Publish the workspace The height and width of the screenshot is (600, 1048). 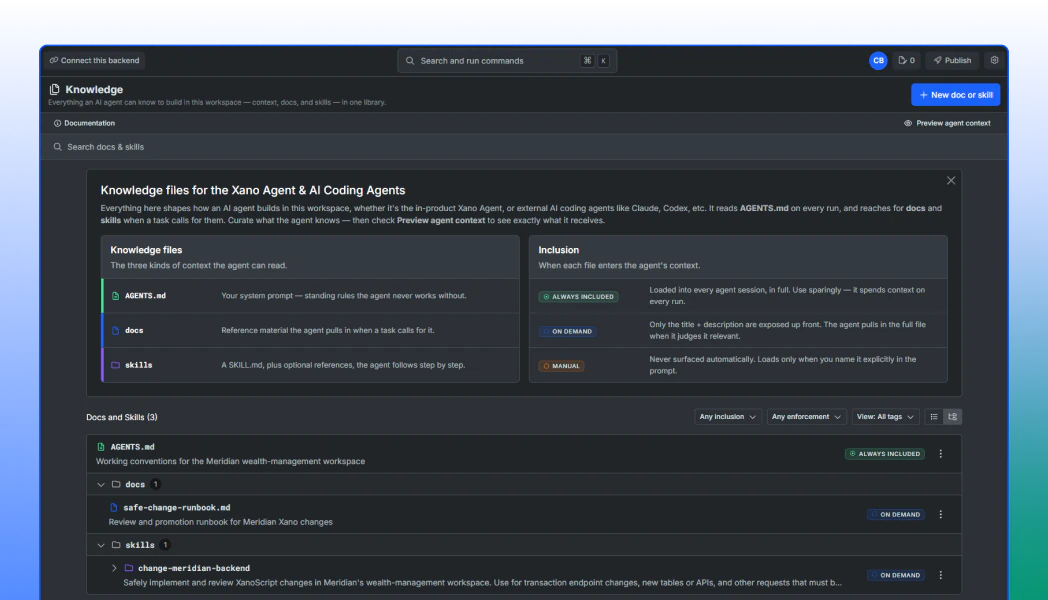click(x=952, y=60)
